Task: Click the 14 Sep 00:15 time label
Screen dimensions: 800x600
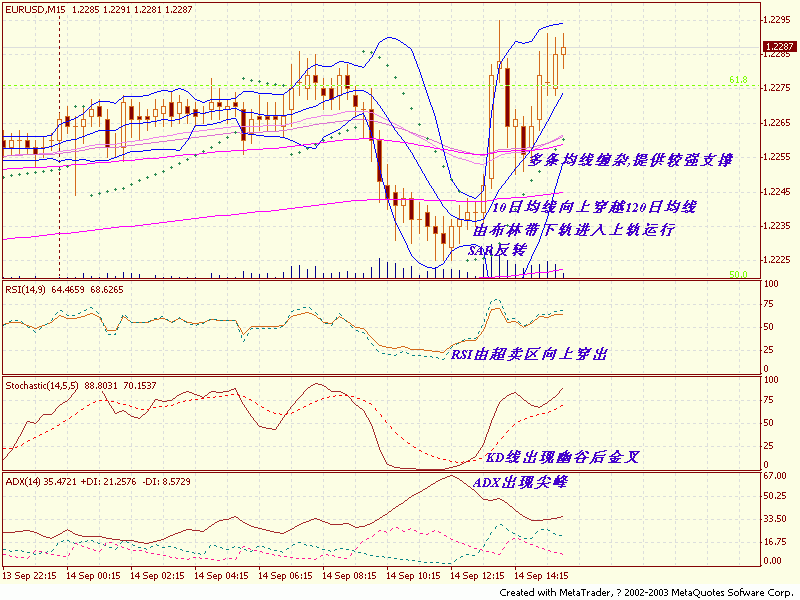Action: pyautogui.click(x=93, y=576)
